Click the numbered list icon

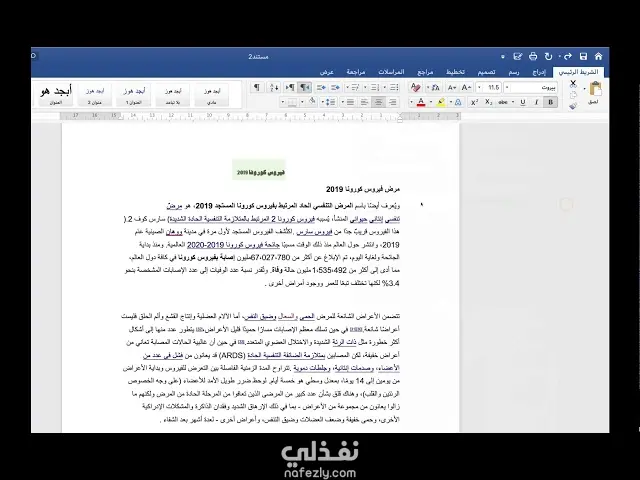(375, 87)
